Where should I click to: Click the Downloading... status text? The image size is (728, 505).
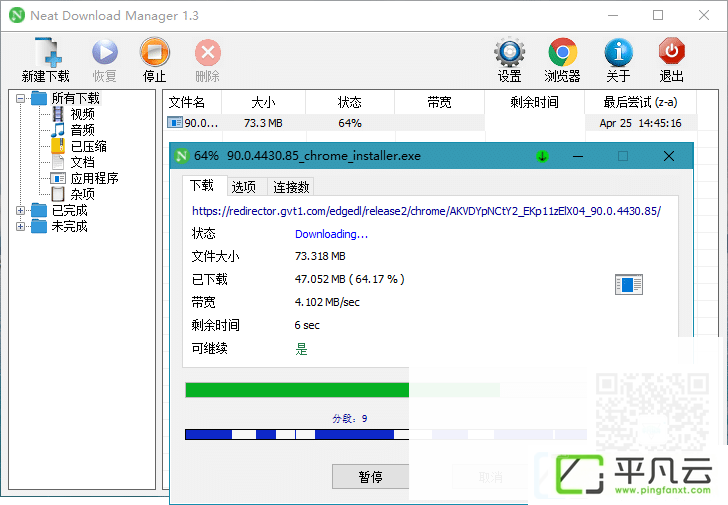tap(332, 234)
